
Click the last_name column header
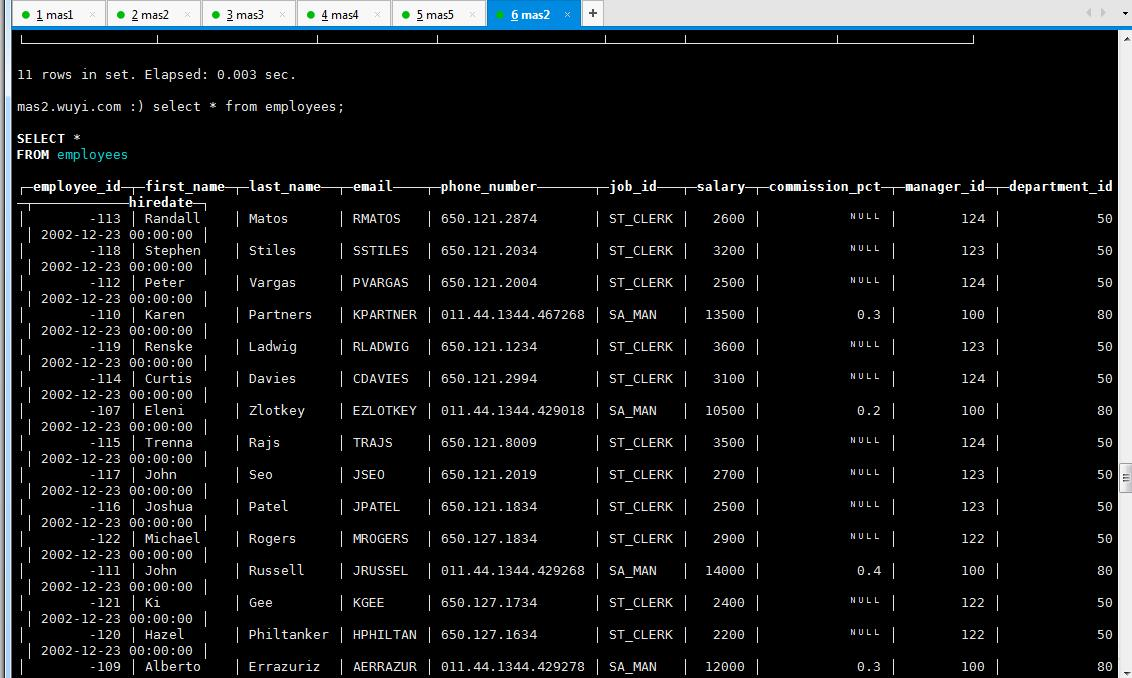coord(284,186)
